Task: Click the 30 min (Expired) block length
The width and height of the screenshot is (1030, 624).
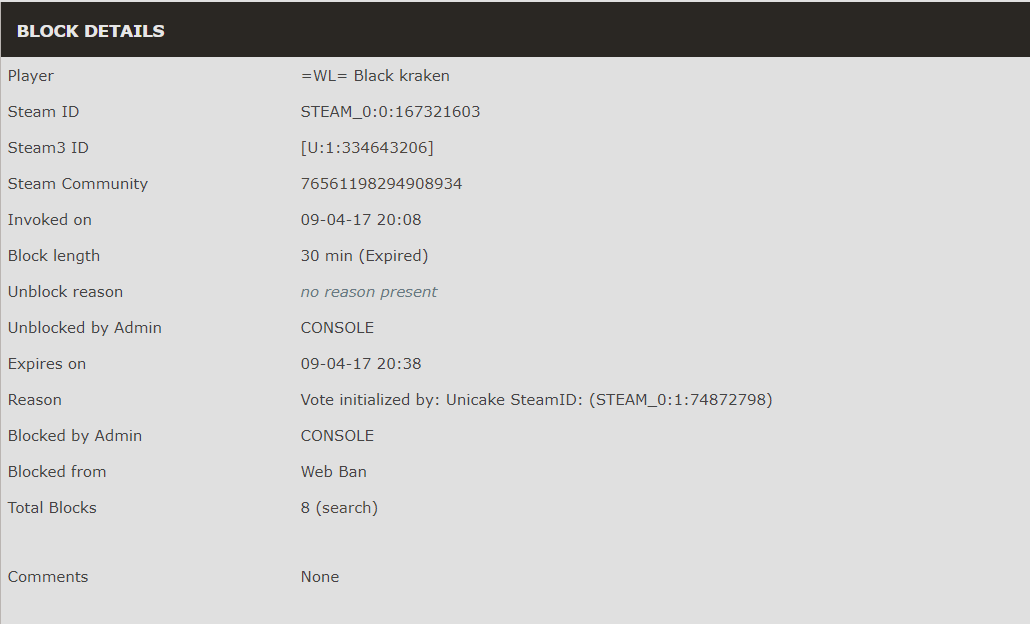Action: [364, 256]
